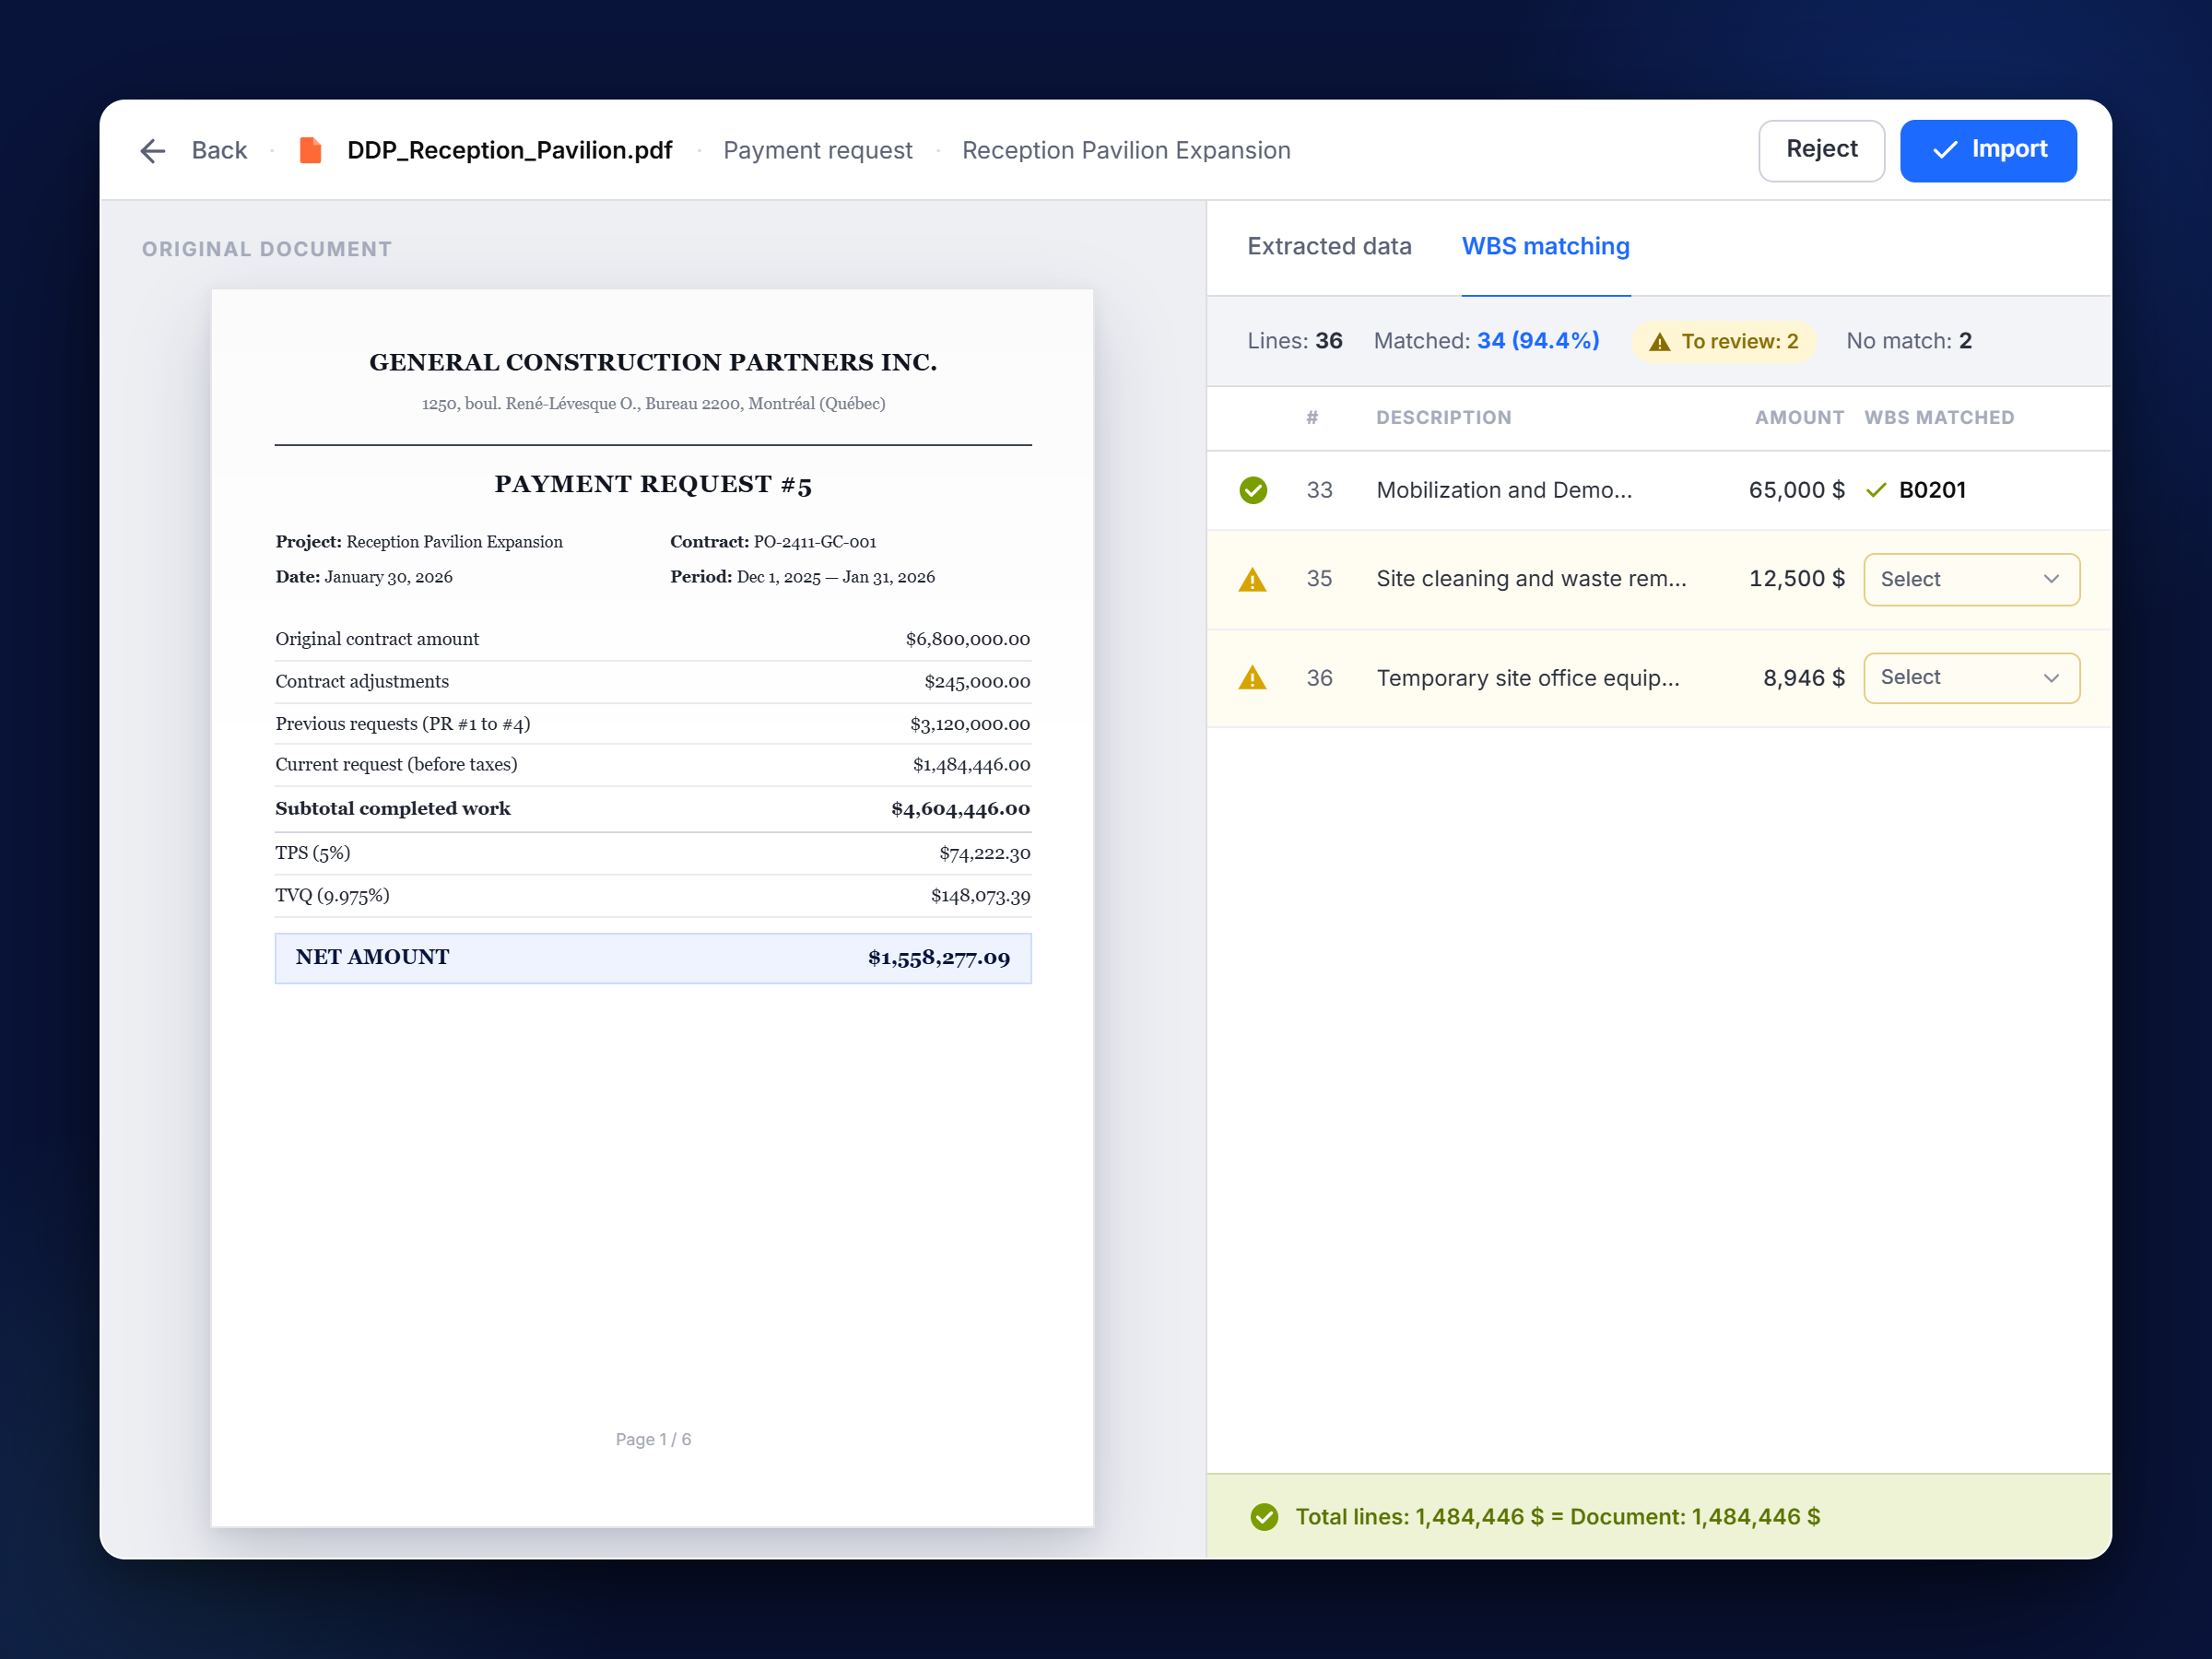2212x1659 pixels.
Task: Switch to the Extracted data tab
Action: 1329,246
